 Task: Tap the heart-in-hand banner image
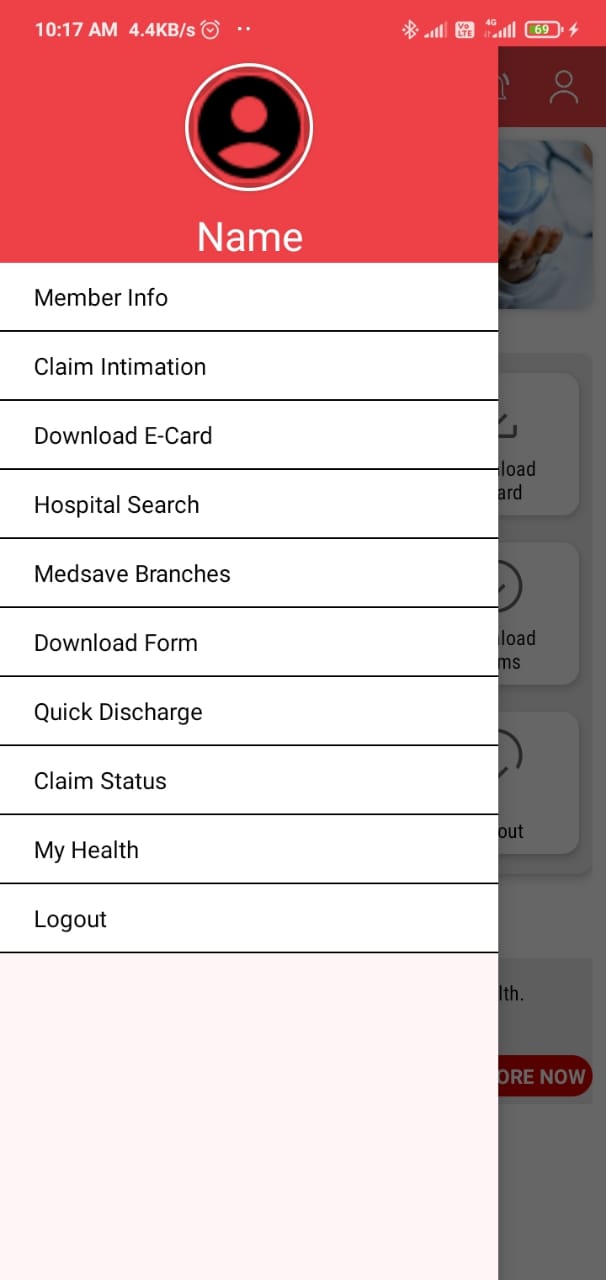click(x=545, y=225)
